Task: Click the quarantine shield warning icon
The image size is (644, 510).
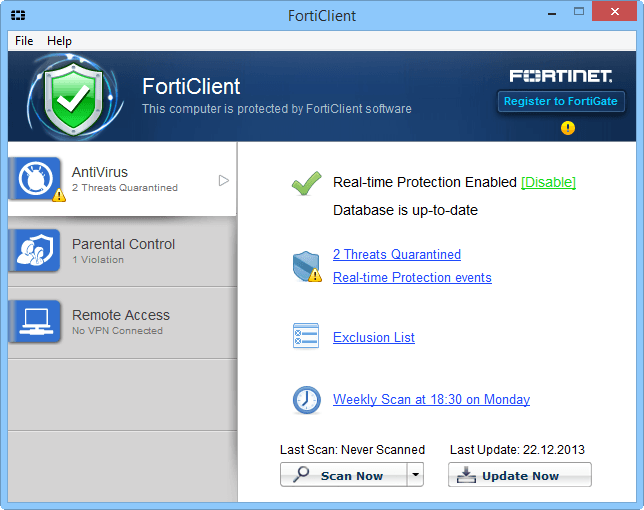Action: click(306, 266)
